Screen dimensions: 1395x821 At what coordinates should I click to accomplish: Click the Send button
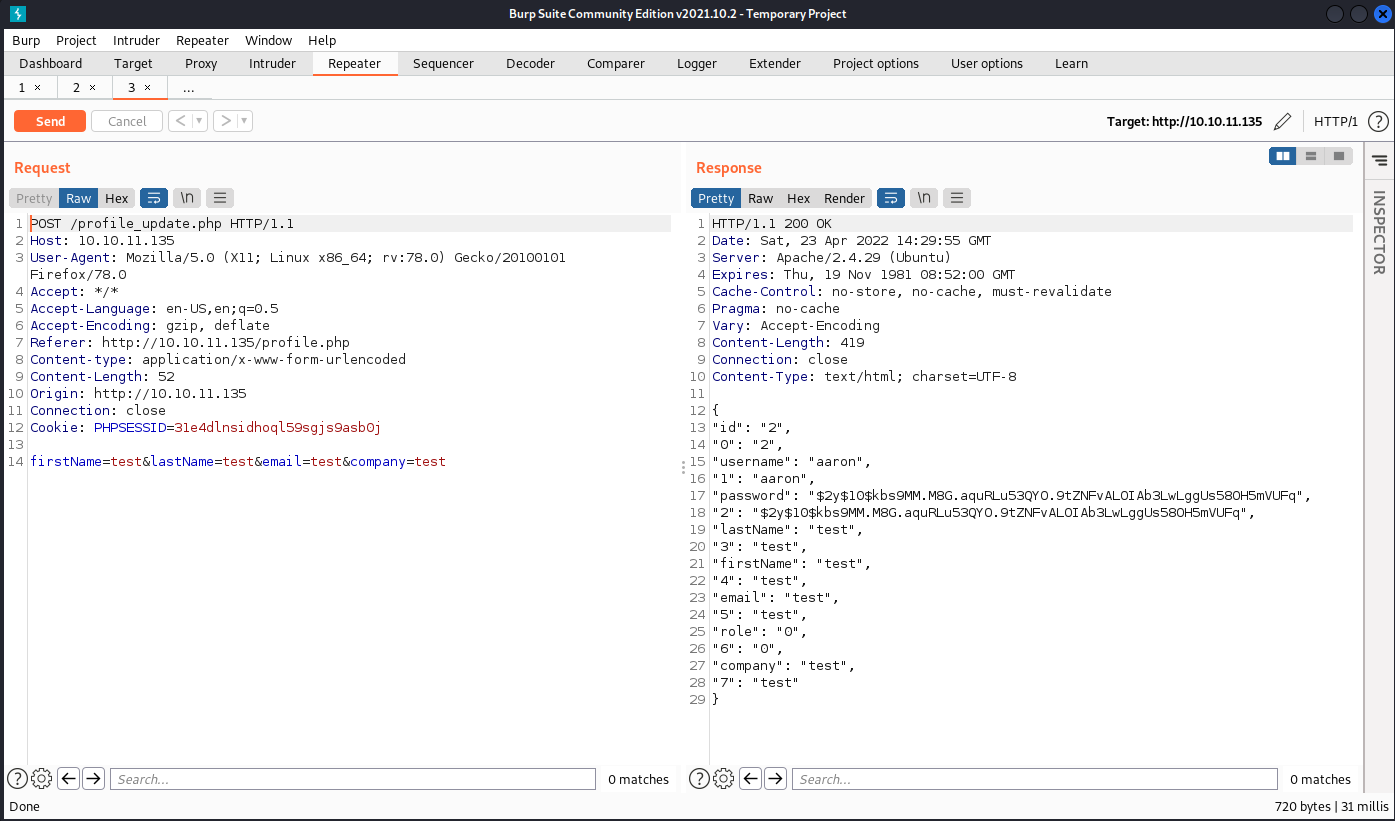(x=50, y=121)
